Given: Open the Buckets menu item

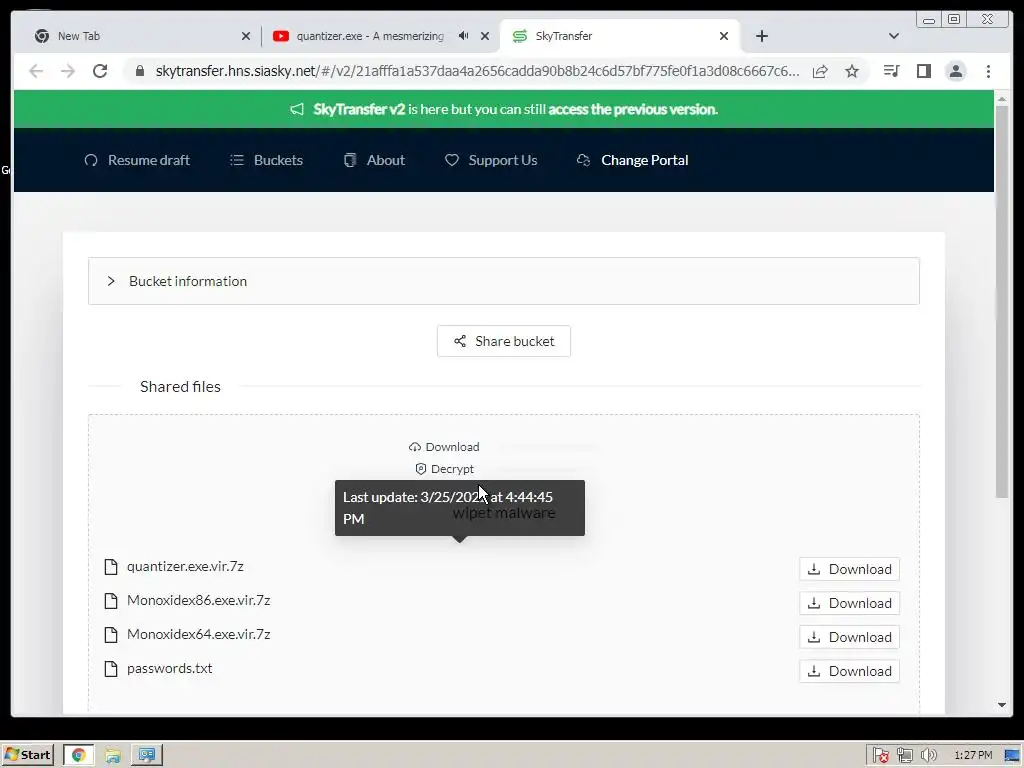Looking at the screenshot, I should click(x=266, y=160).
